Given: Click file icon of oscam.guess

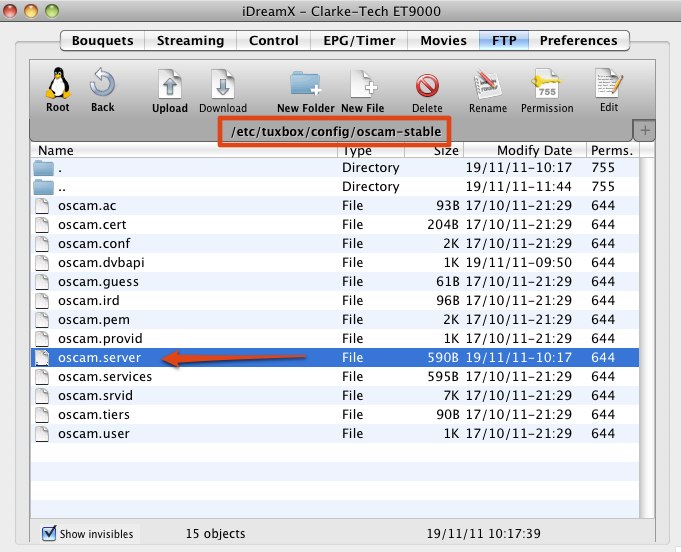Looking at the screenshot, I should tap(42, 282).
